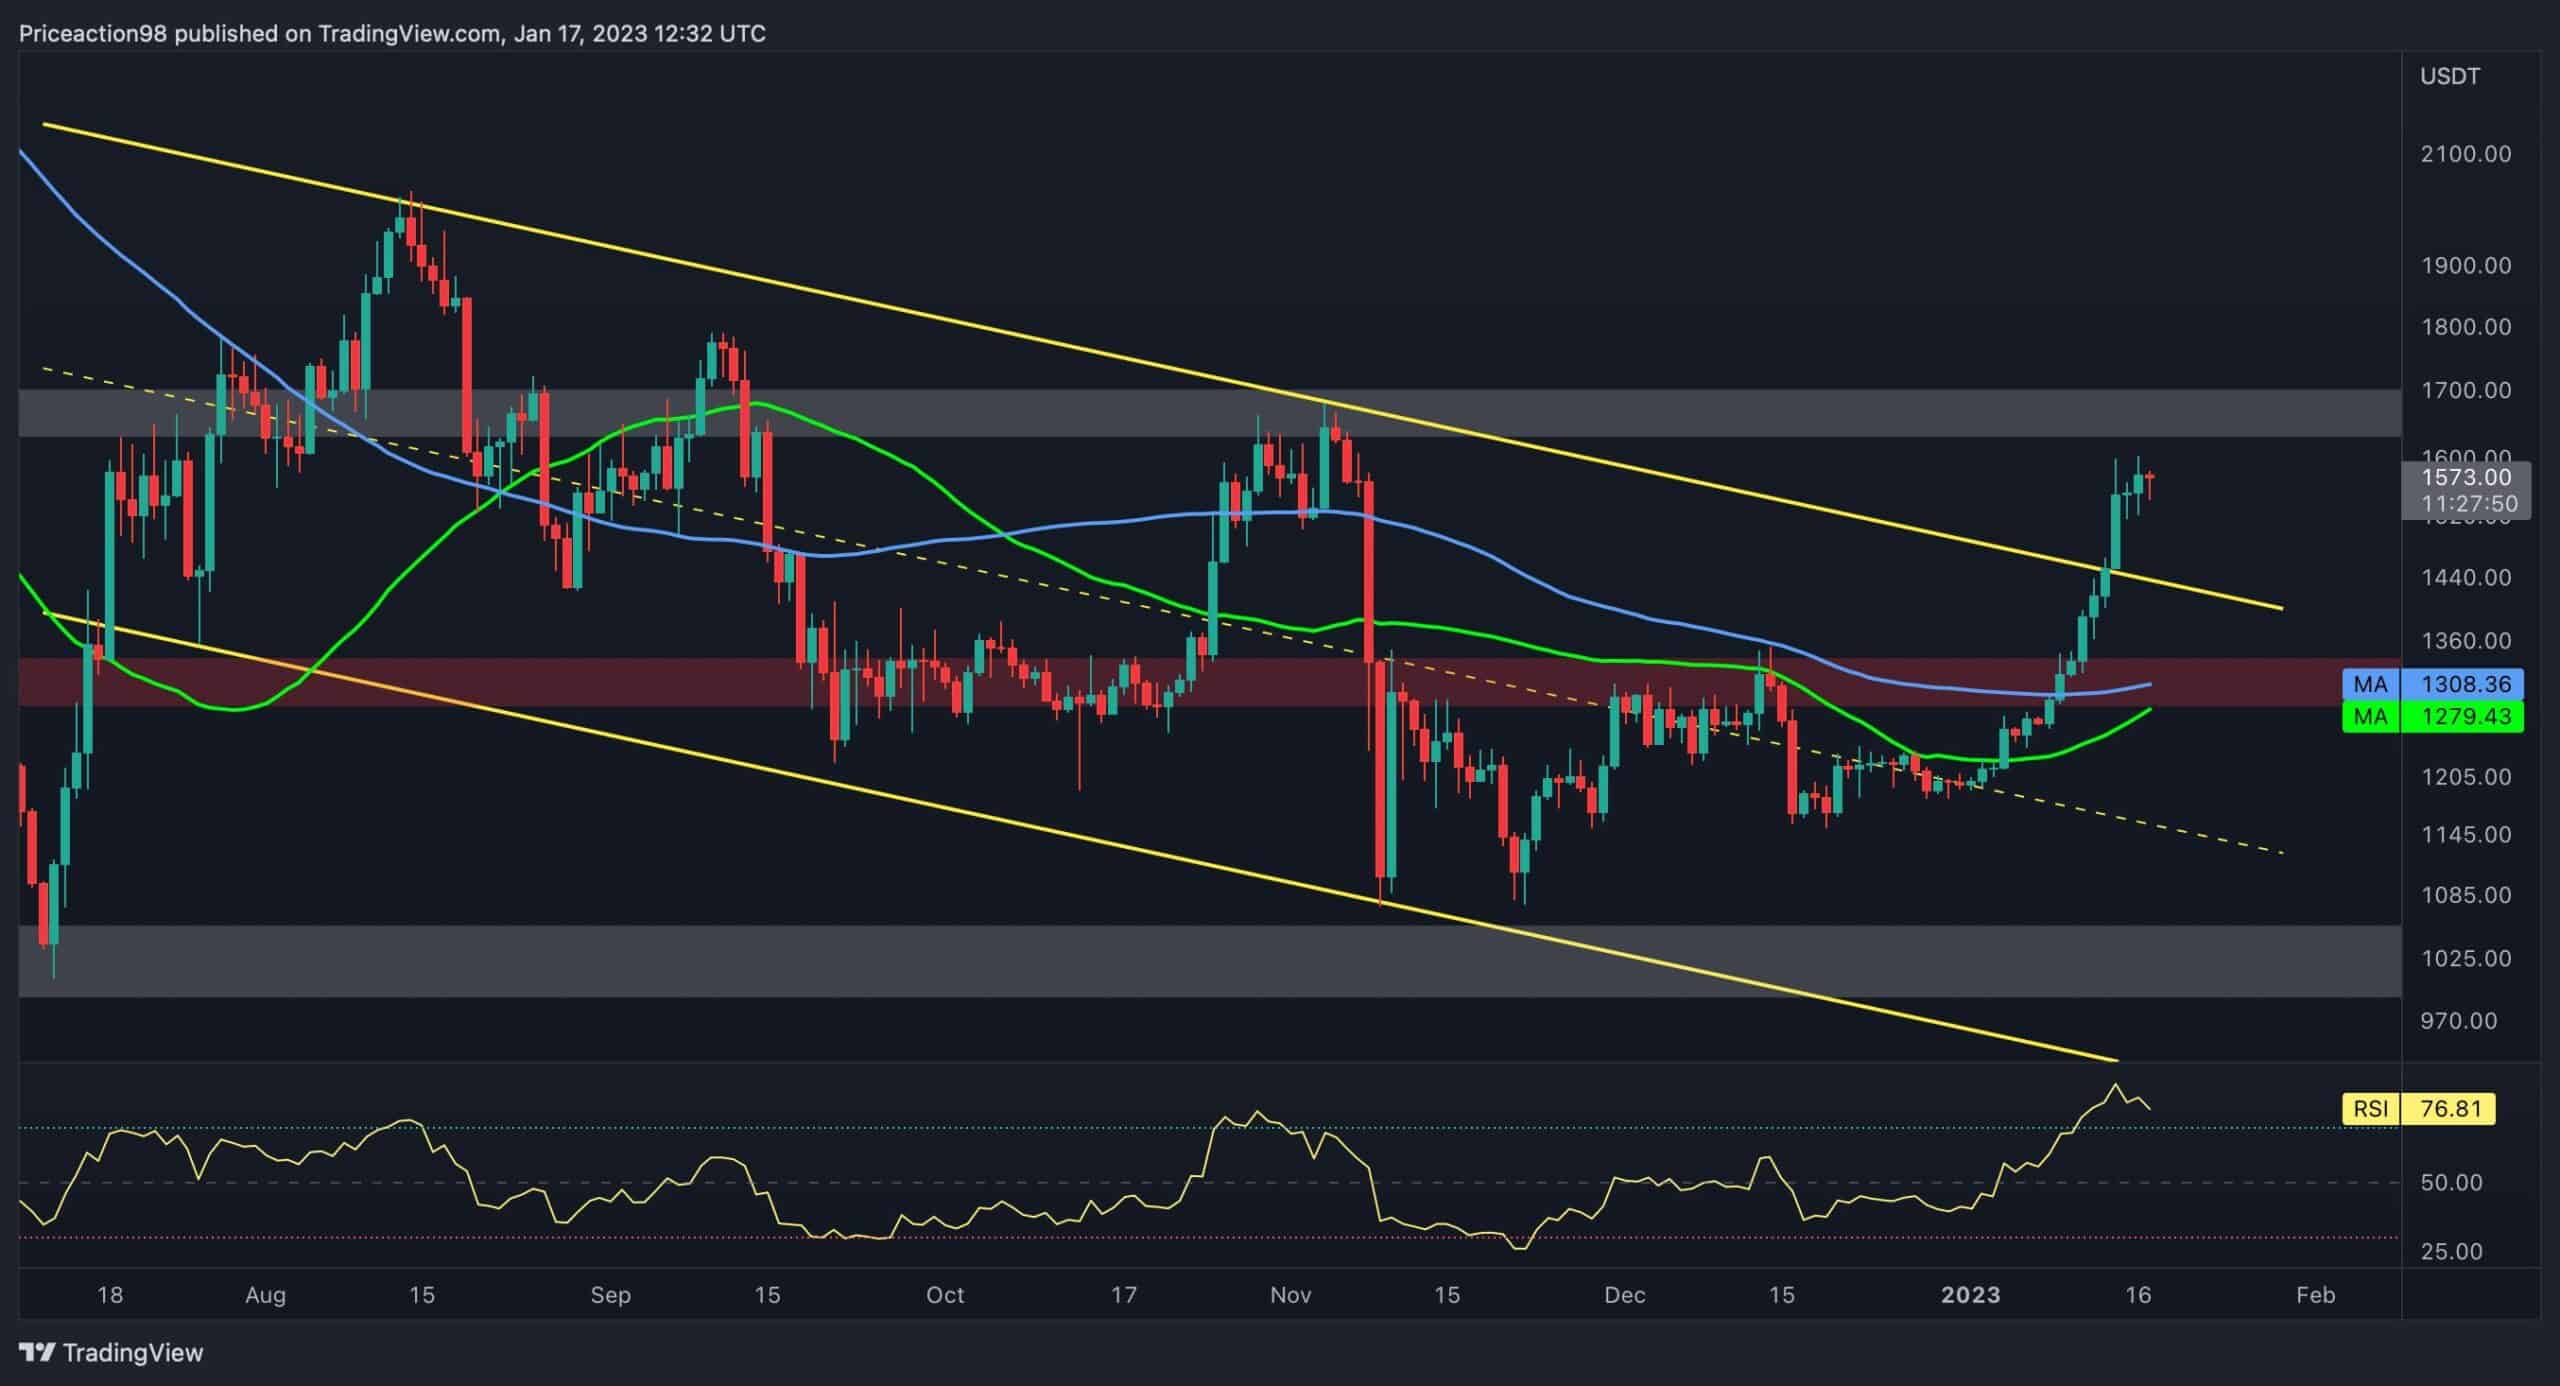Click the 16 date label near 2023
The image size is (2560, 1386).
tap(2138, 1295)
